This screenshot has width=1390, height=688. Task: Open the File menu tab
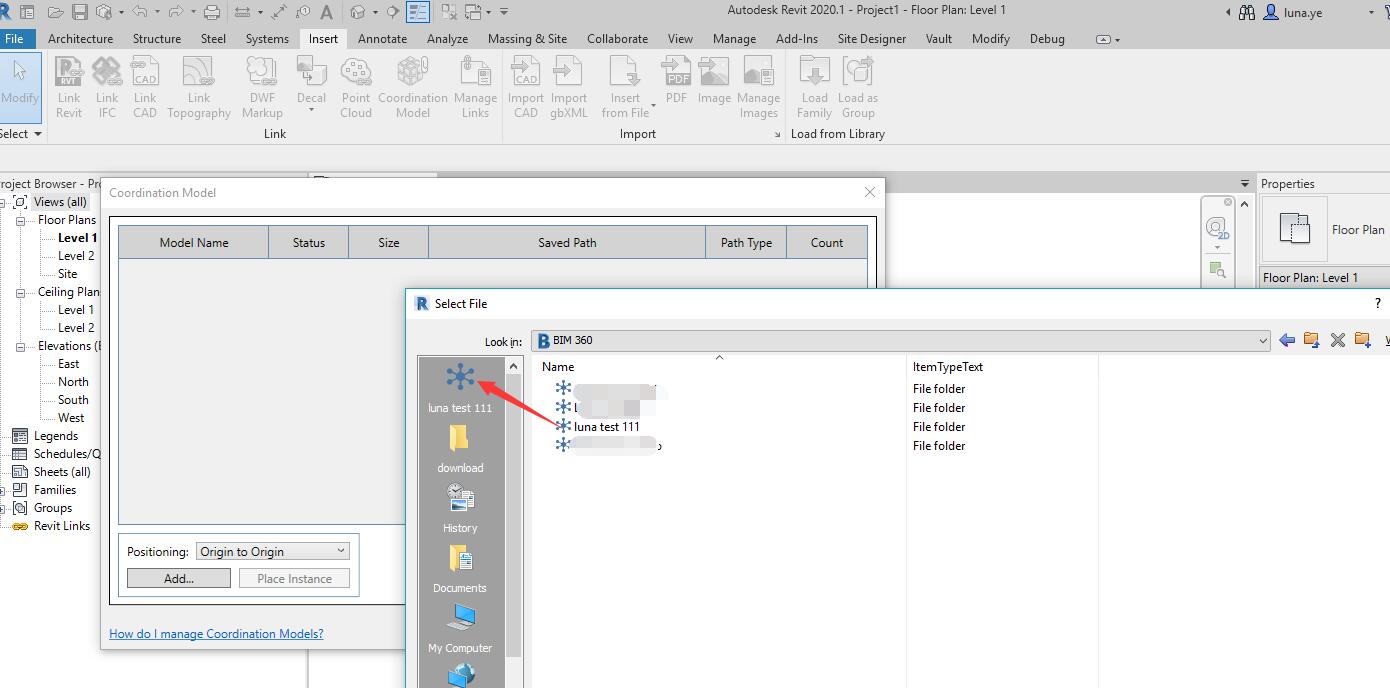click(15, 39)
